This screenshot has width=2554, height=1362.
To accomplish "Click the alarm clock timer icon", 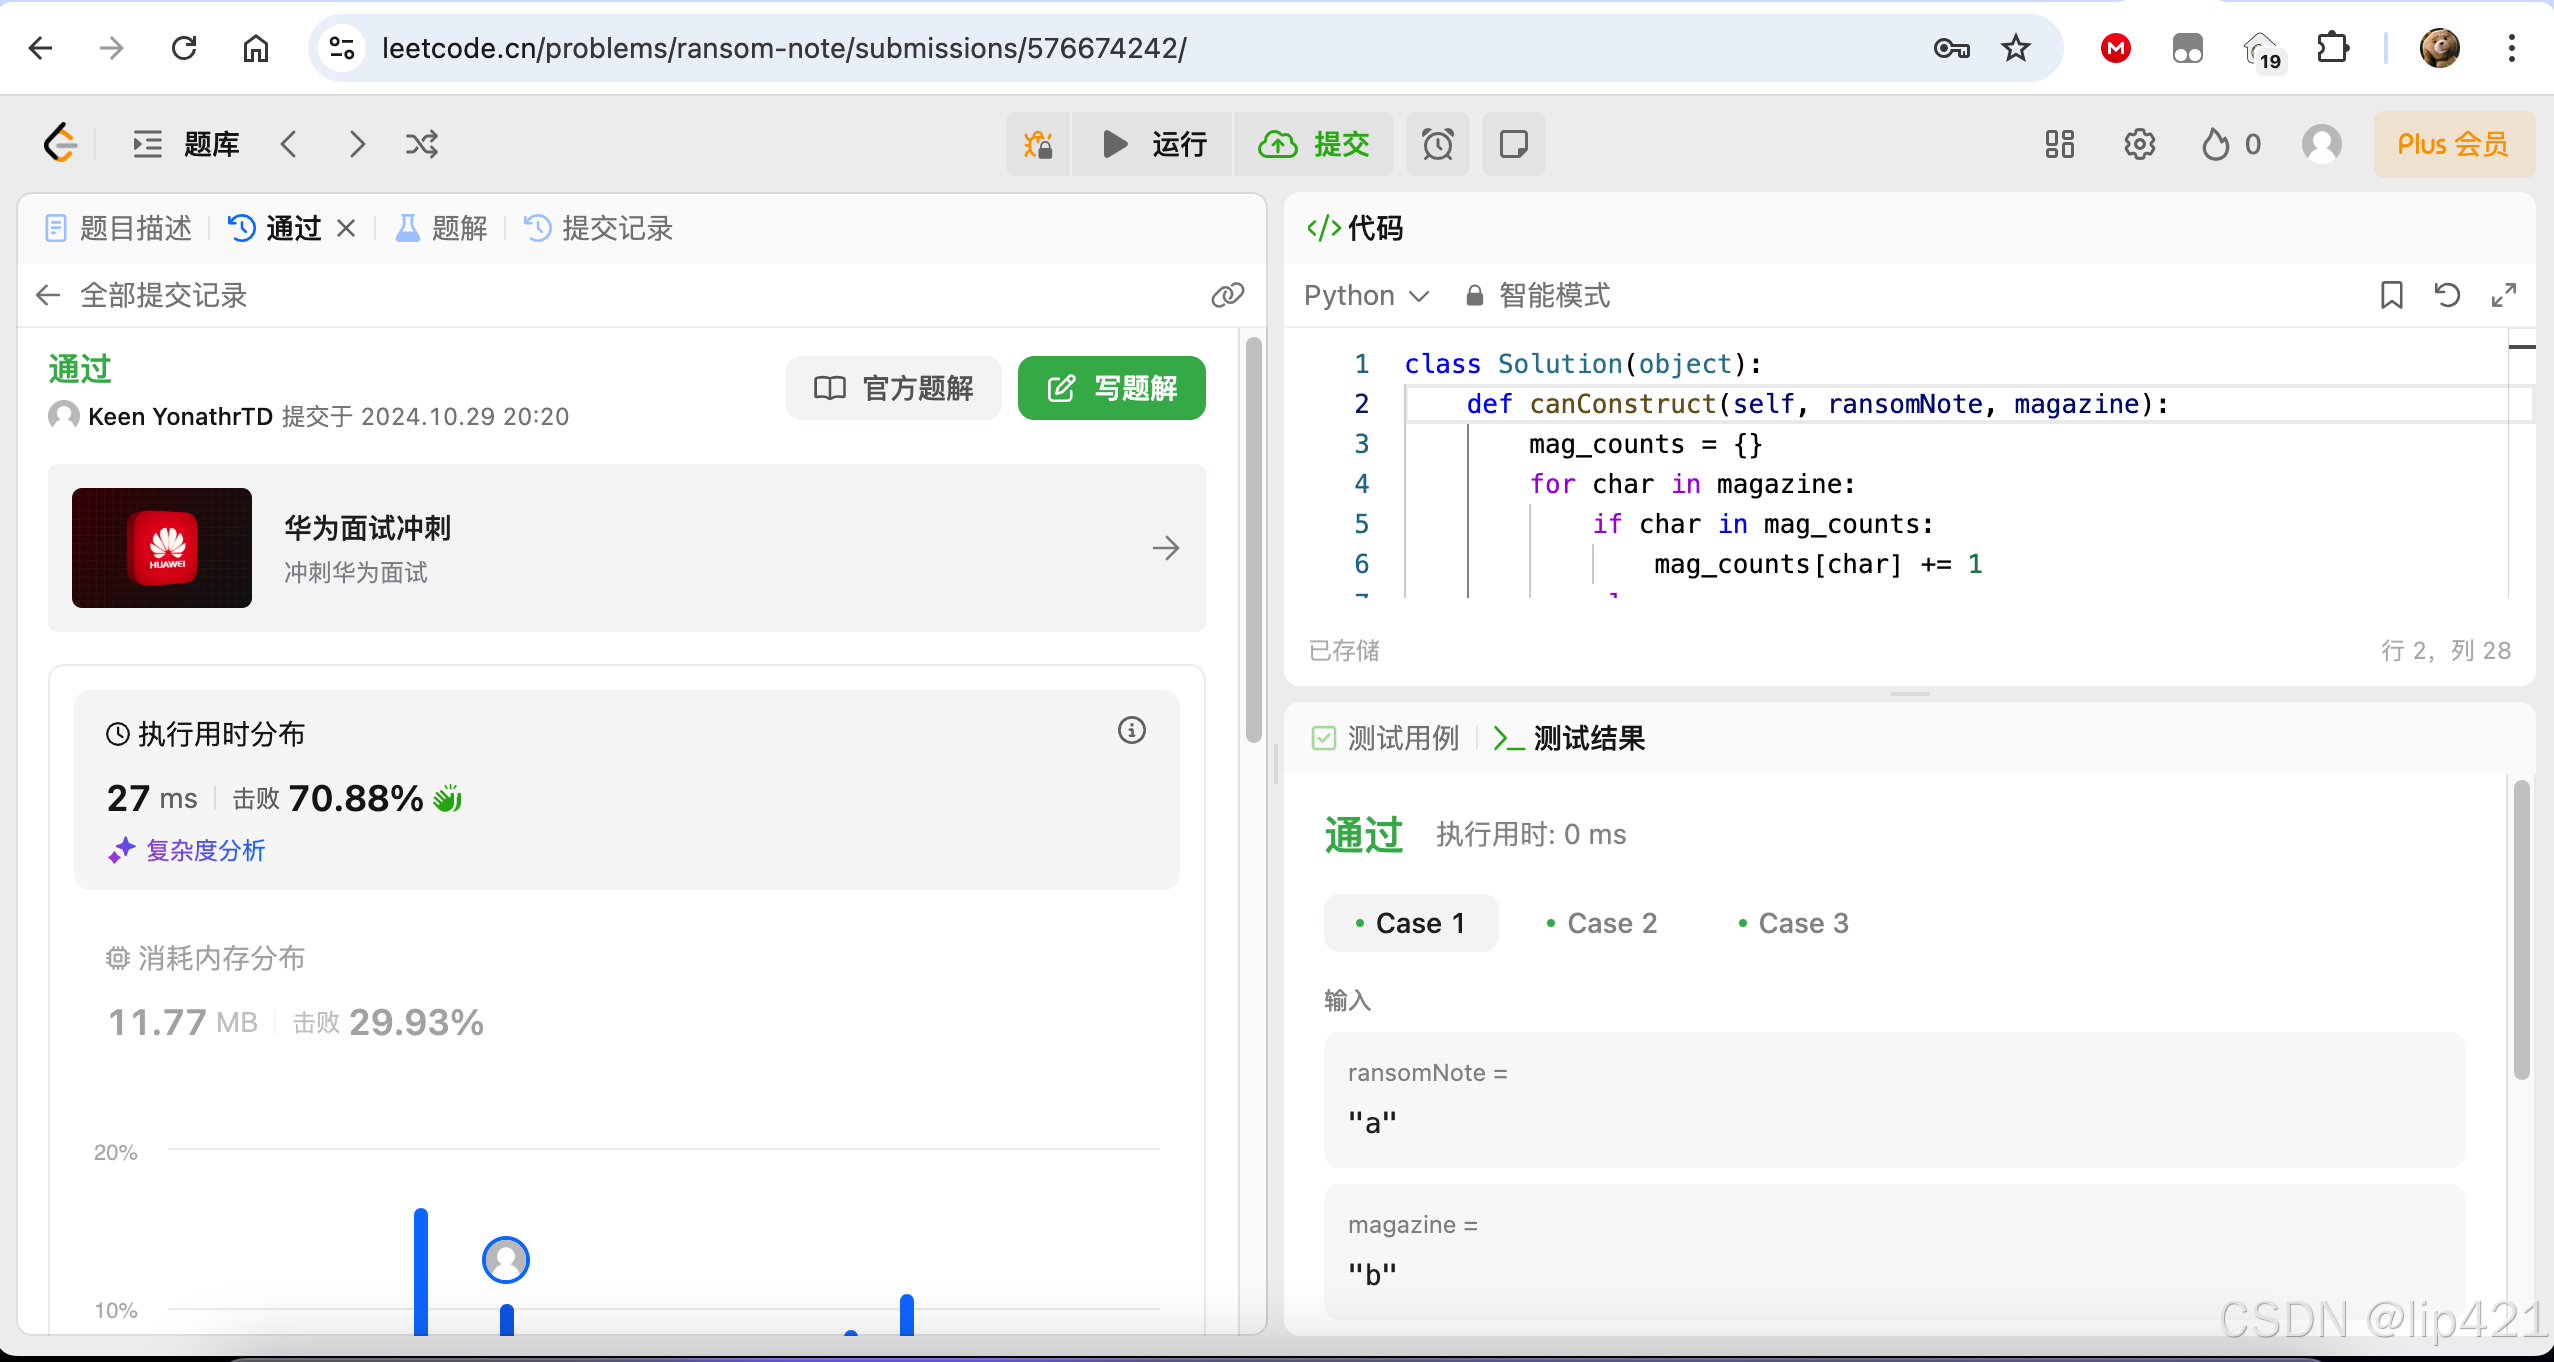I will pos(1438,144).
